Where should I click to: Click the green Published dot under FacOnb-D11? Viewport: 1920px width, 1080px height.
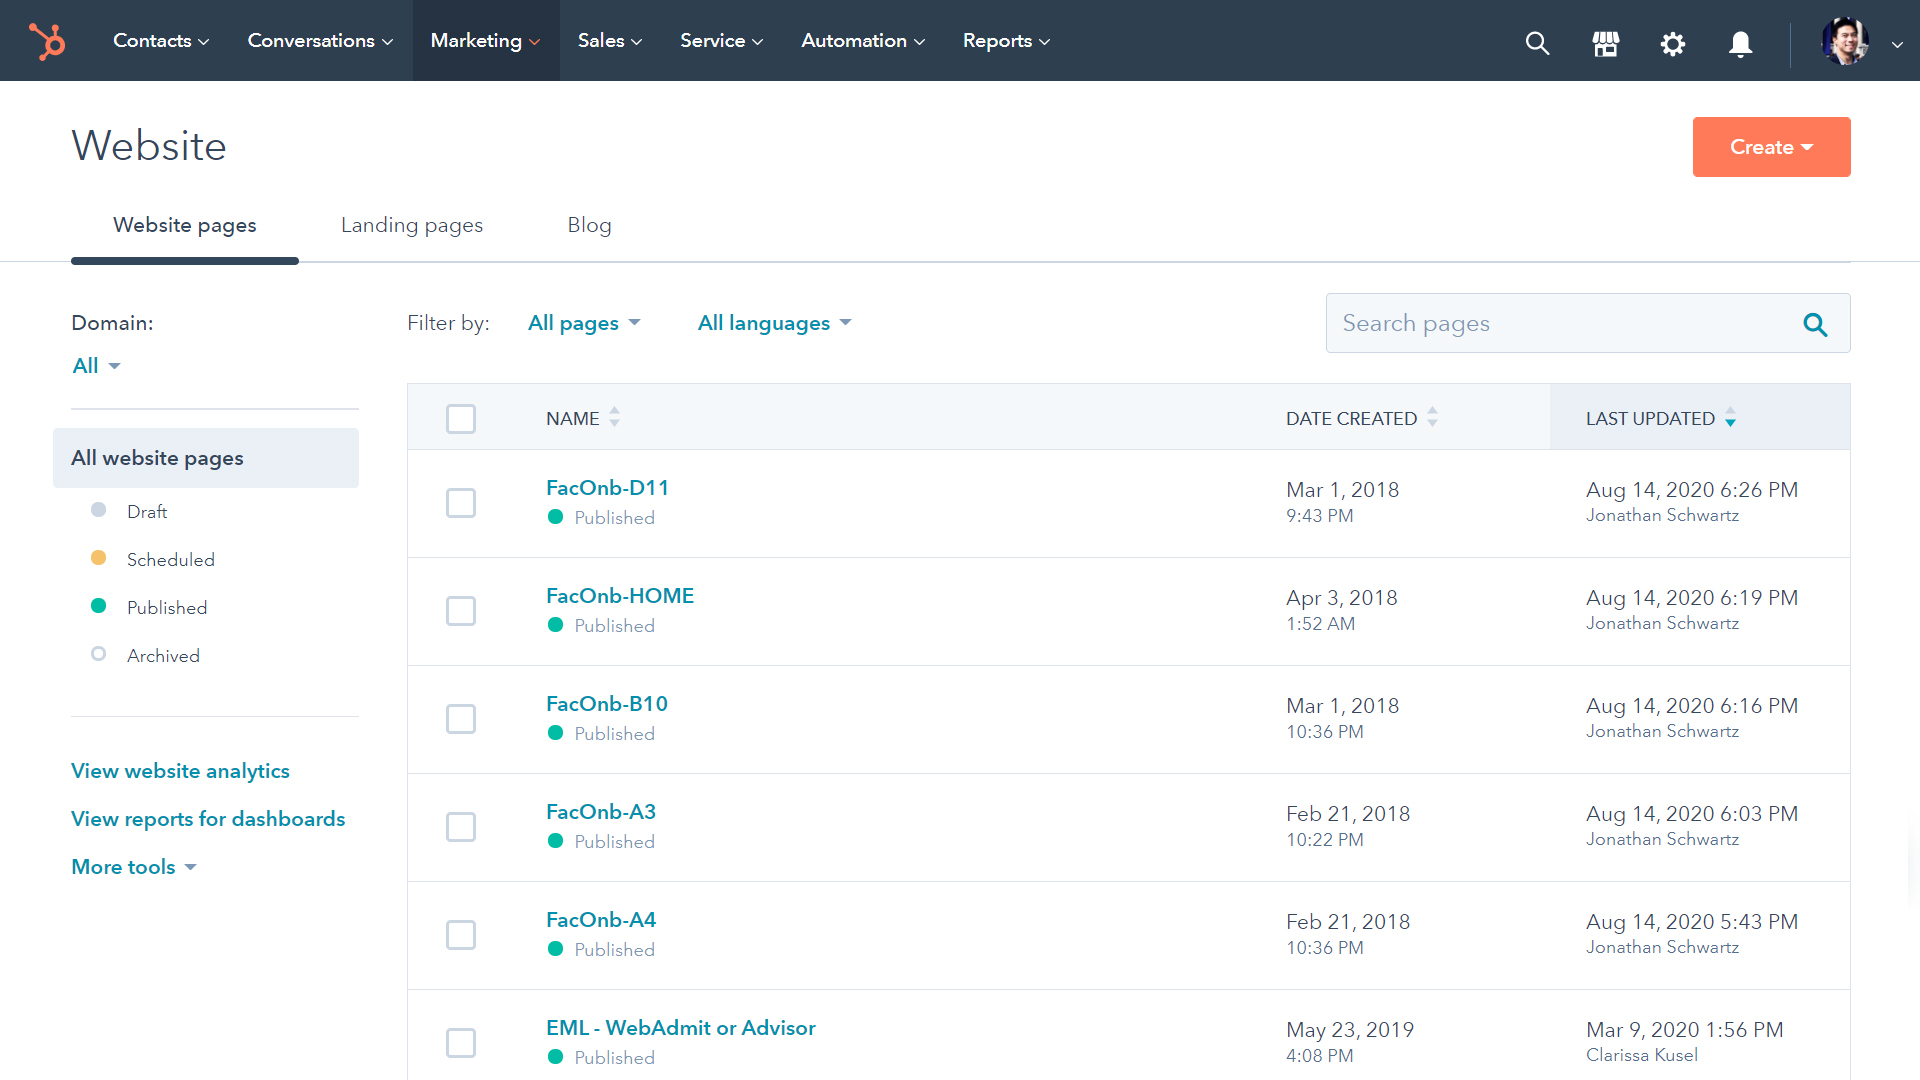click(x=555, y=517)
